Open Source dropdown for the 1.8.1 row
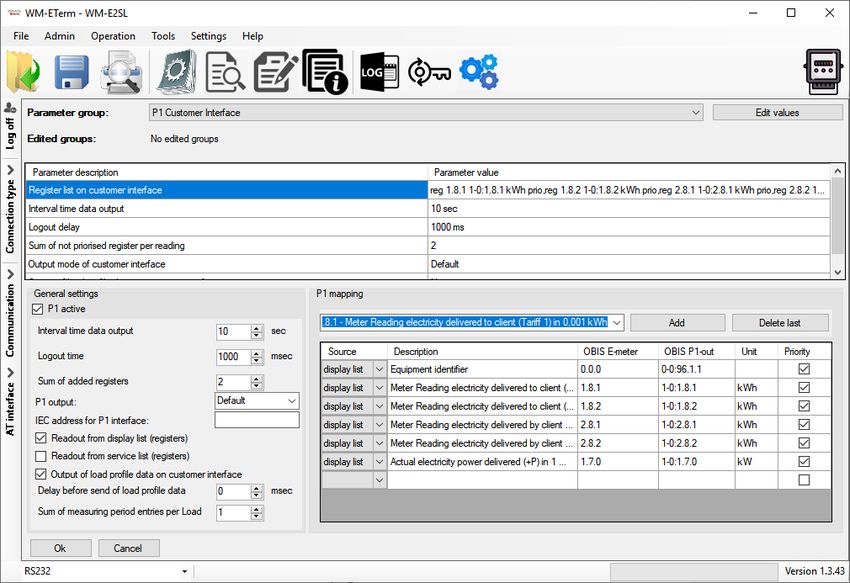The image size is (850, 583). tap(379, 388)
